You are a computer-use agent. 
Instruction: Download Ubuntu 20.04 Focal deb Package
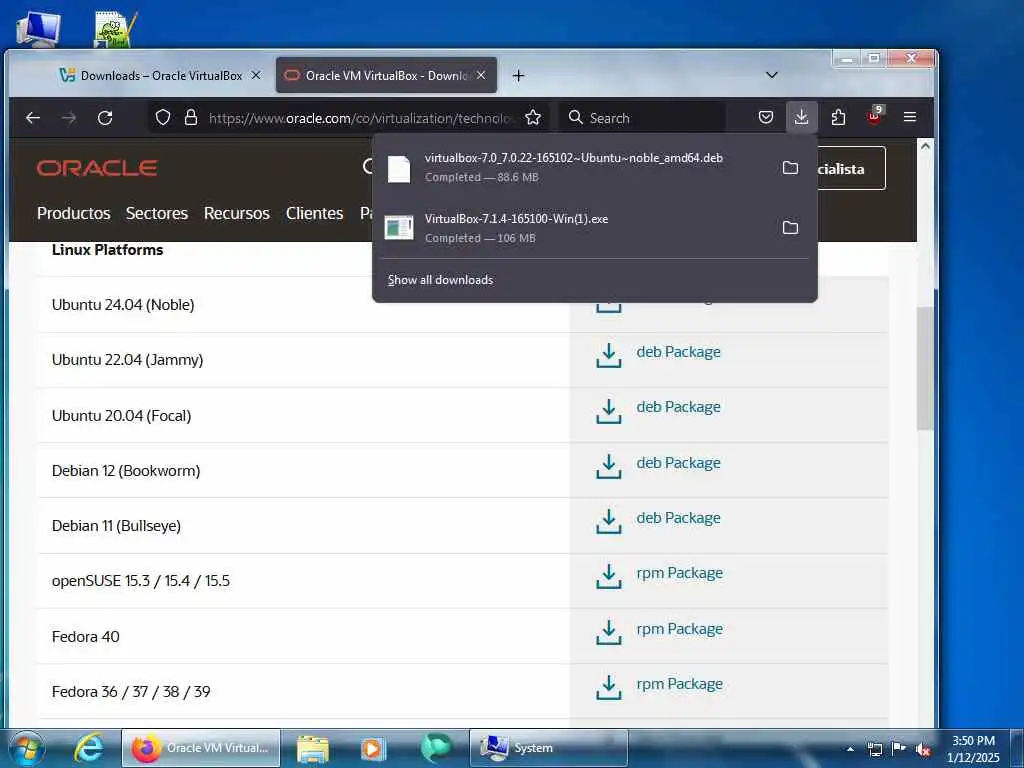tap(679, 407)
